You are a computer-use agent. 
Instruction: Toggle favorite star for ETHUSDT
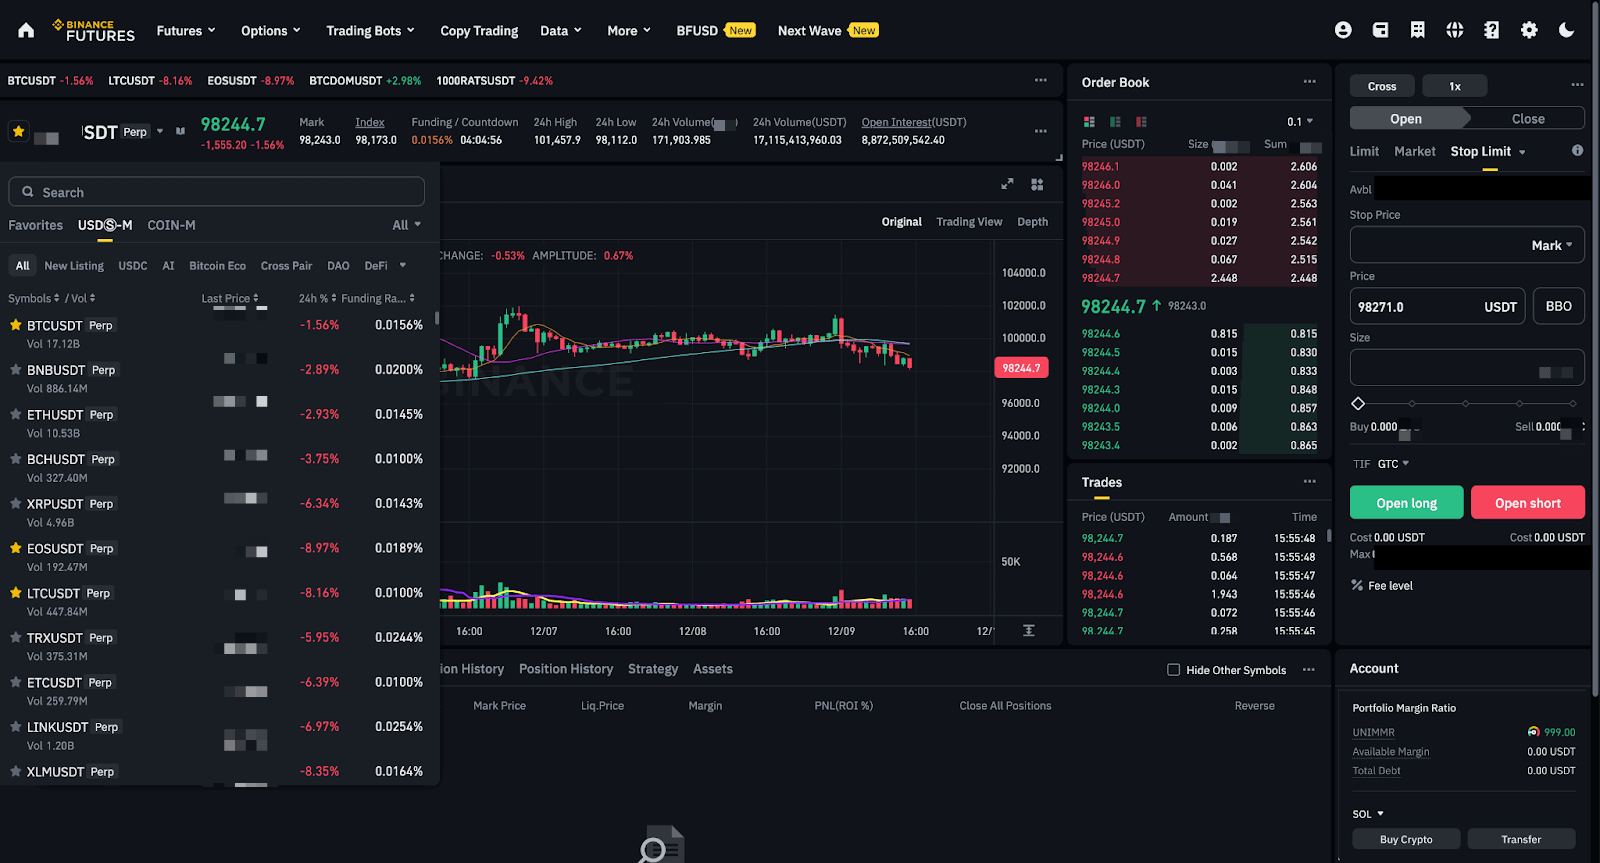[16, 414]
